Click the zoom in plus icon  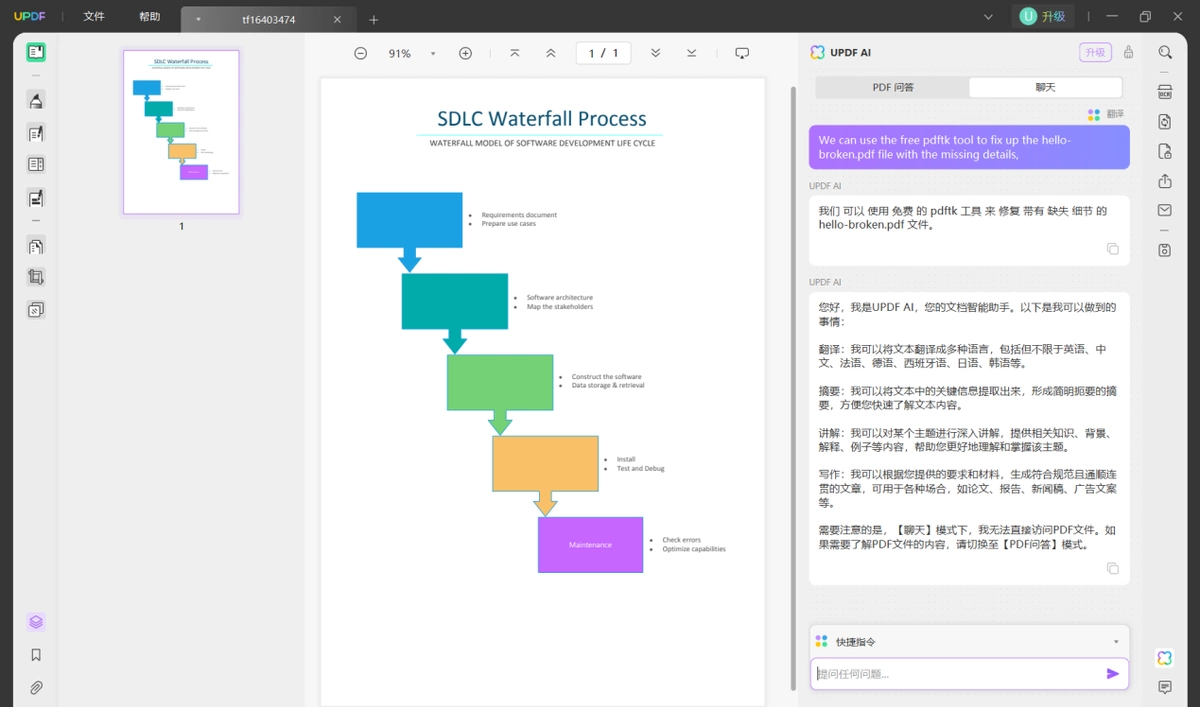point(465,53)
